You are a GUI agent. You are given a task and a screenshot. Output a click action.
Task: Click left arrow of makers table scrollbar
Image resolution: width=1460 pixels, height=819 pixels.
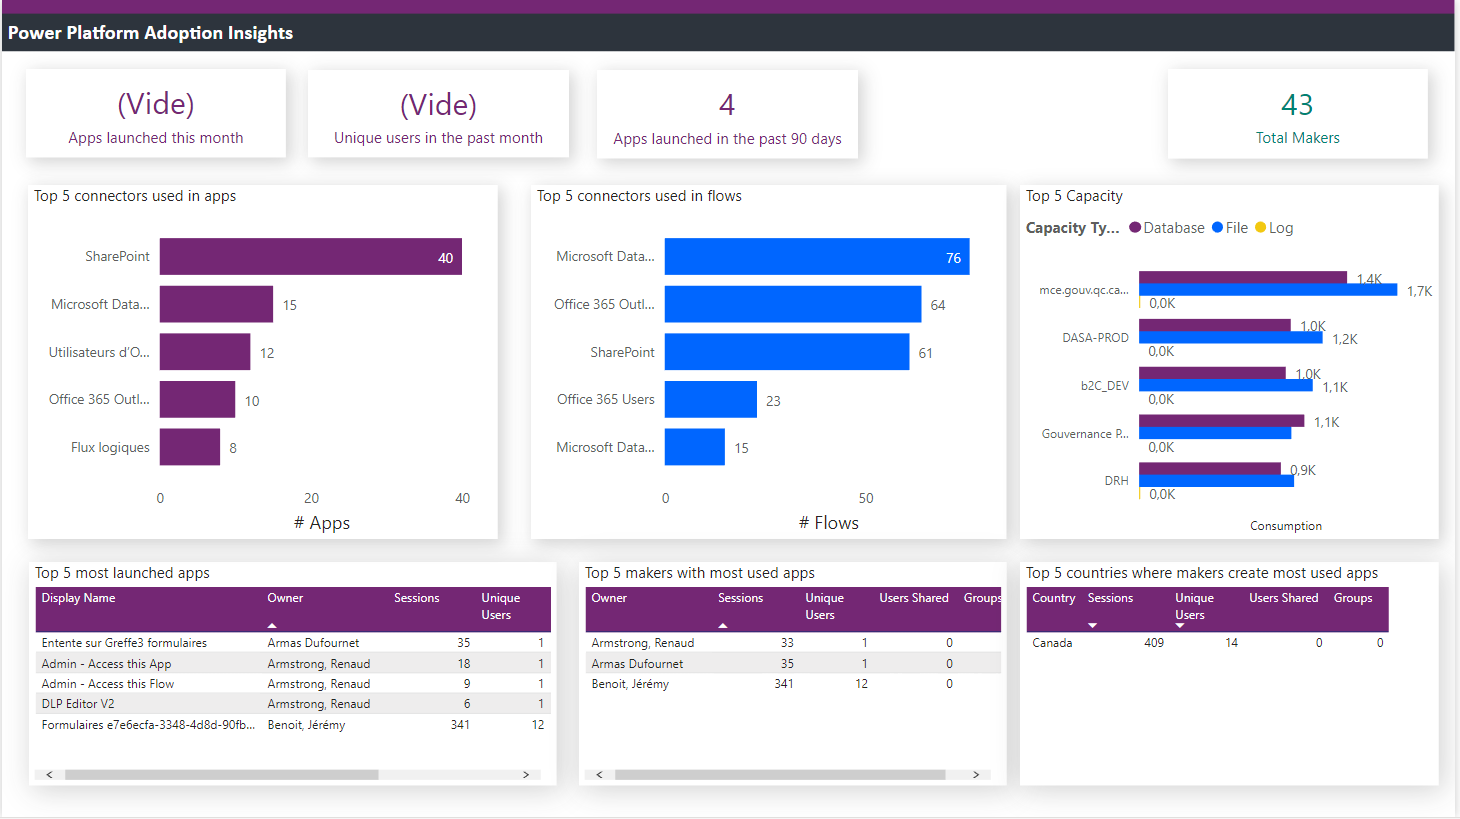[600, 775]
